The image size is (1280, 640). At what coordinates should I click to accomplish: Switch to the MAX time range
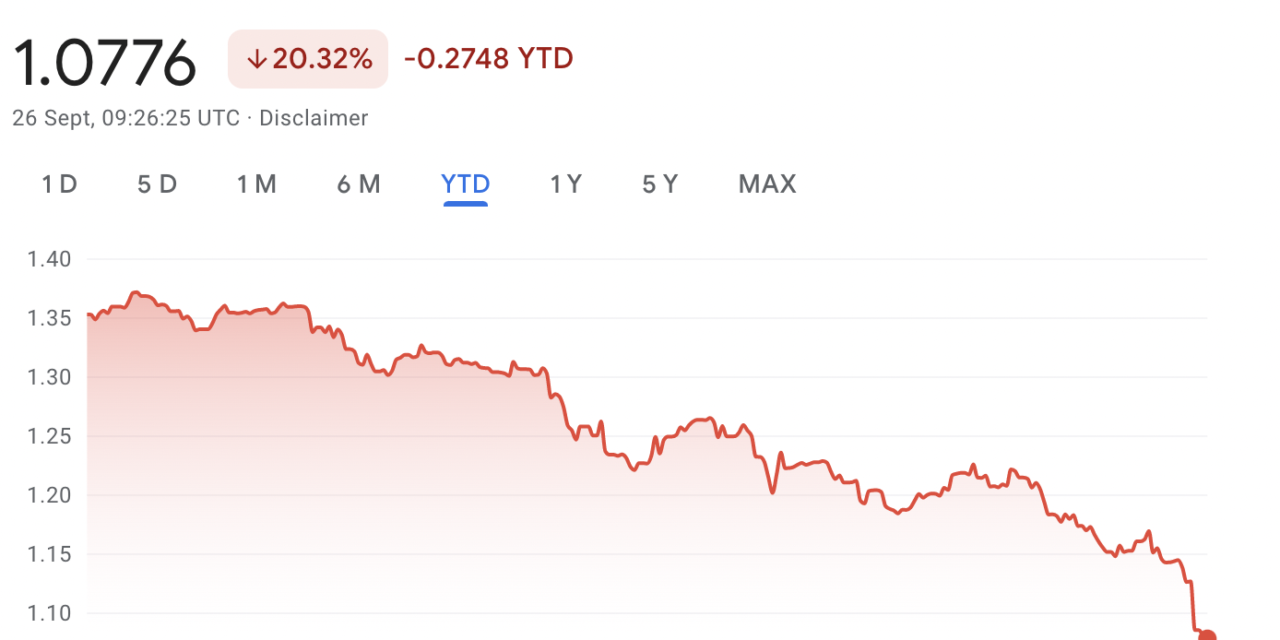767,184
